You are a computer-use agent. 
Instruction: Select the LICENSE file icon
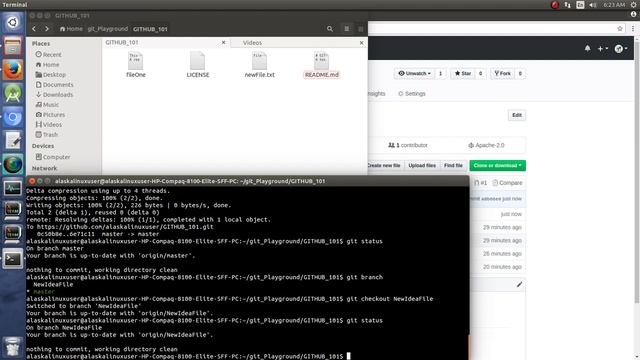198,60
